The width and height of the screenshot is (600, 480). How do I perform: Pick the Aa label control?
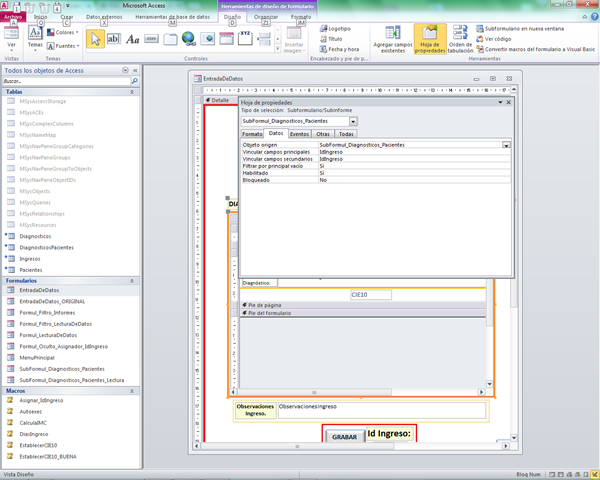[133, 39]
